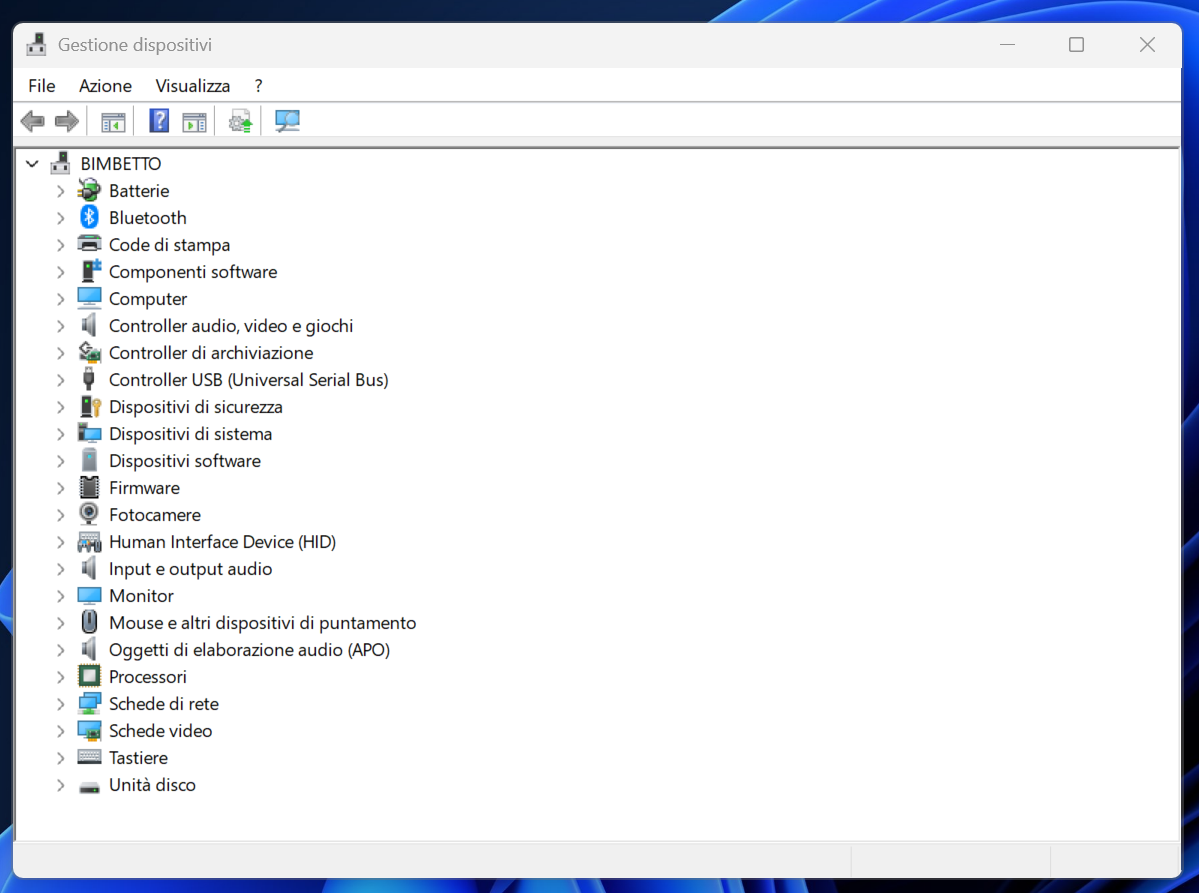Click the Schede video icon
The image size is (1199, 893).
point(89,731)
